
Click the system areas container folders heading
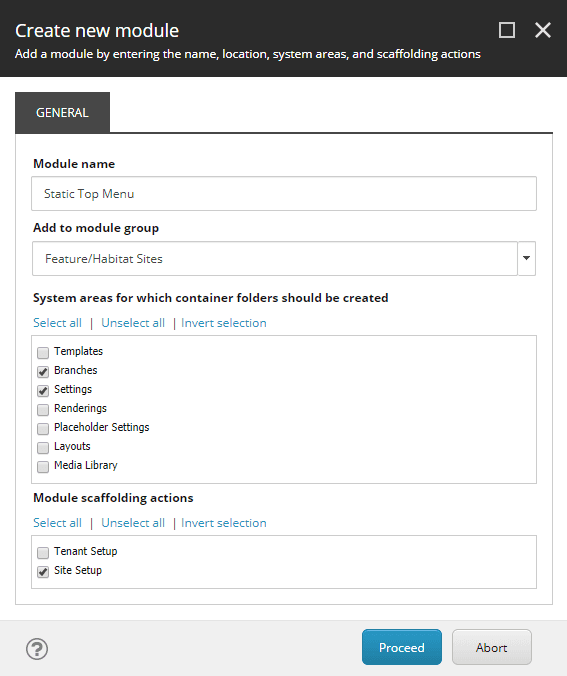(x=210, y=298)
